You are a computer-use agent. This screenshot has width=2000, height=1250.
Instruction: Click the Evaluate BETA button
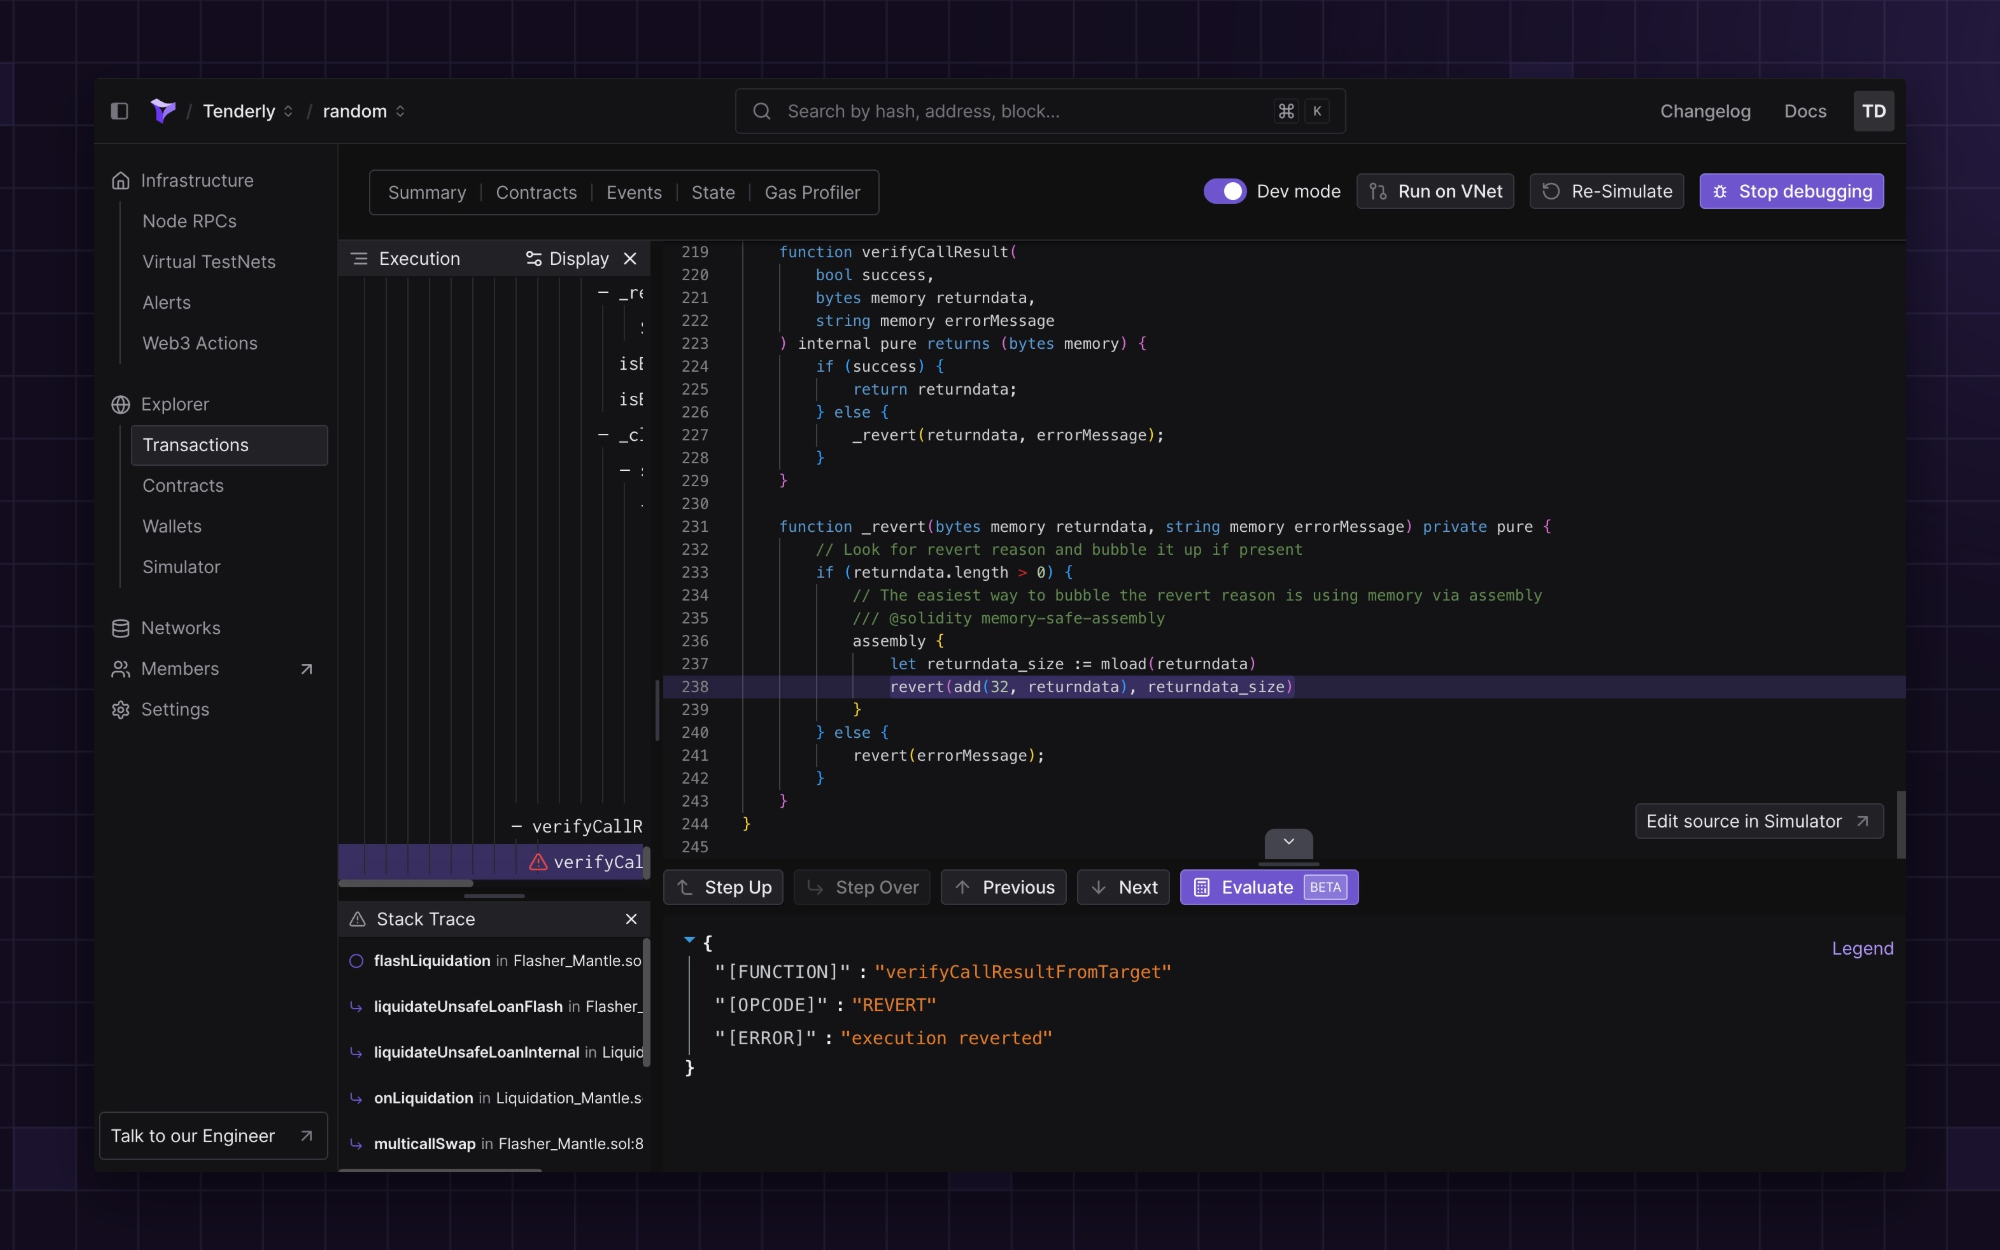coord(1268,887)
